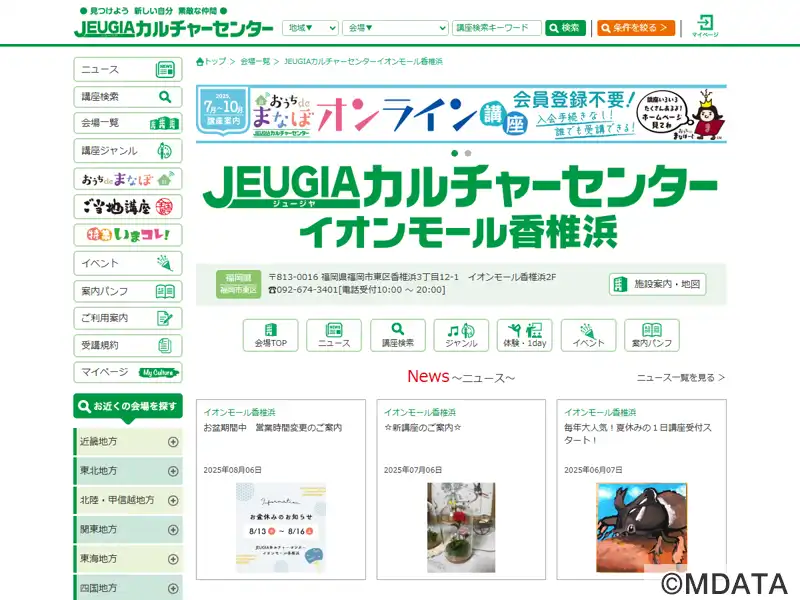
Task: Expand the 四国地方 region
Action: [128, 588]
